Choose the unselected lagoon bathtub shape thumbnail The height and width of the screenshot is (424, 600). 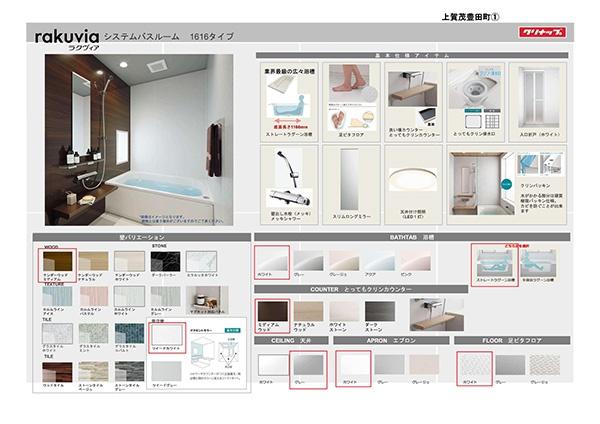point(538,263)
